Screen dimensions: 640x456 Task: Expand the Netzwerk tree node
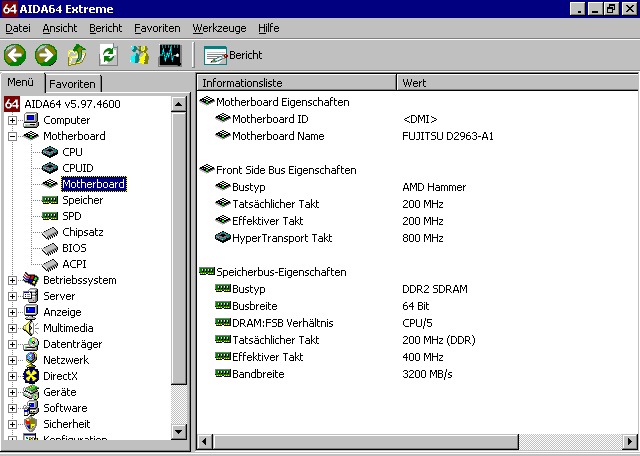12,360
